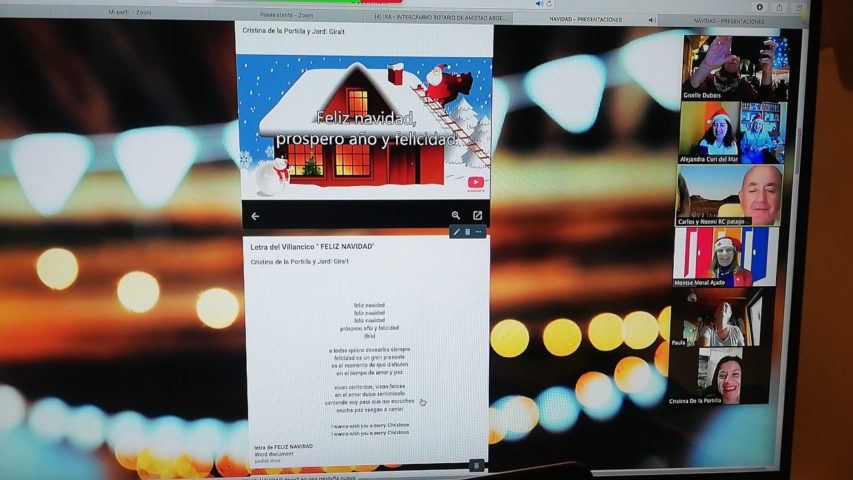Viewport: 853px width, 480px height.
Task: Select the rightmost 'NAVIDAD - PRESENTACIONES' tab
Action: (x=729, y=21)
